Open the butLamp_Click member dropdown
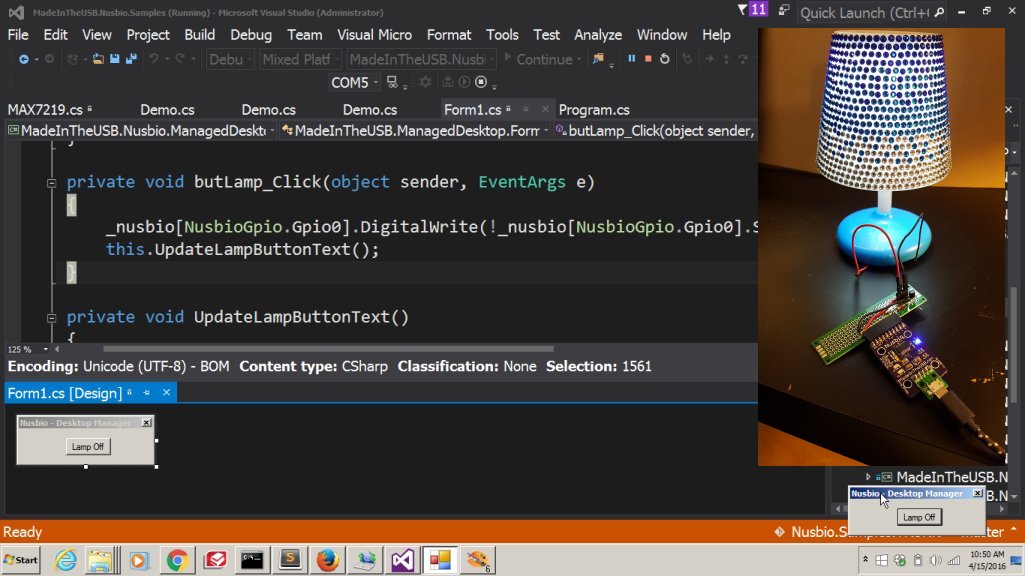 click(655, 131)
